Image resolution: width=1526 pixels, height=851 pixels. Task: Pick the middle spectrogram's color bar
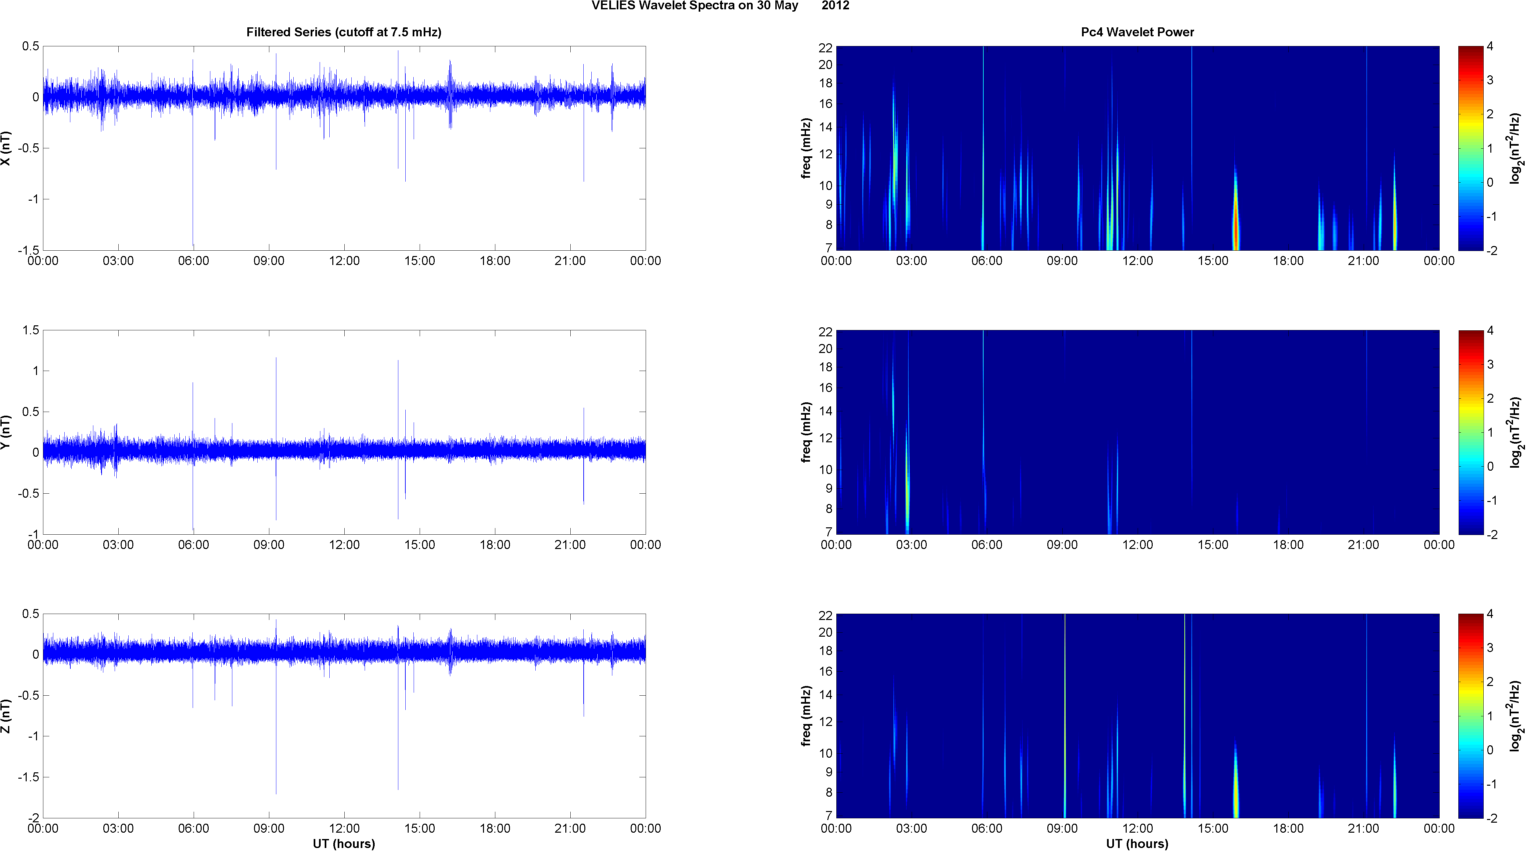coord(1470,432)
